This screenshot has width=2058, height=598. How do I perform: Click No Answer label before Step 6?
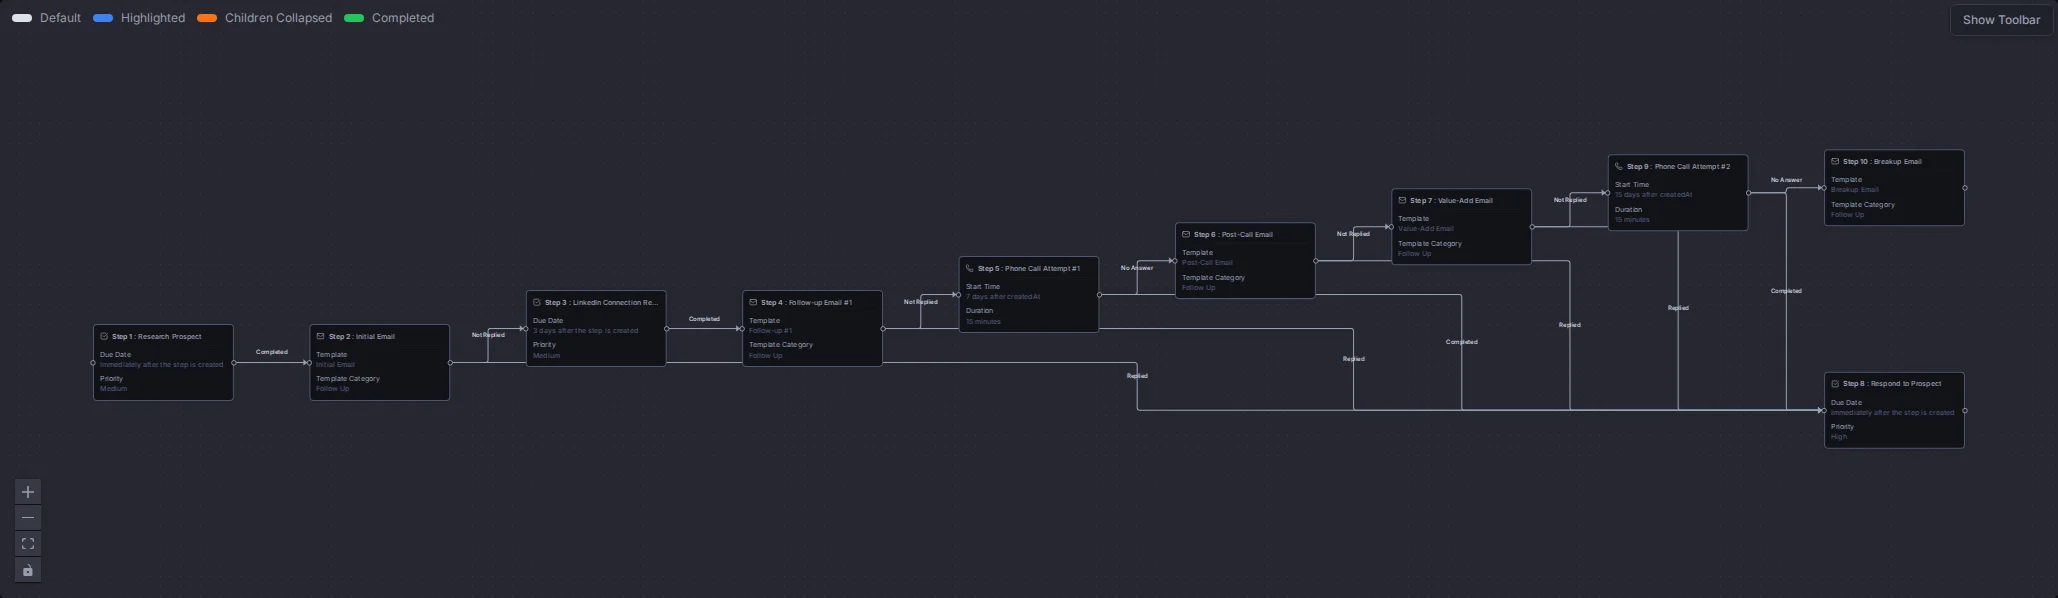[1137, 268]
